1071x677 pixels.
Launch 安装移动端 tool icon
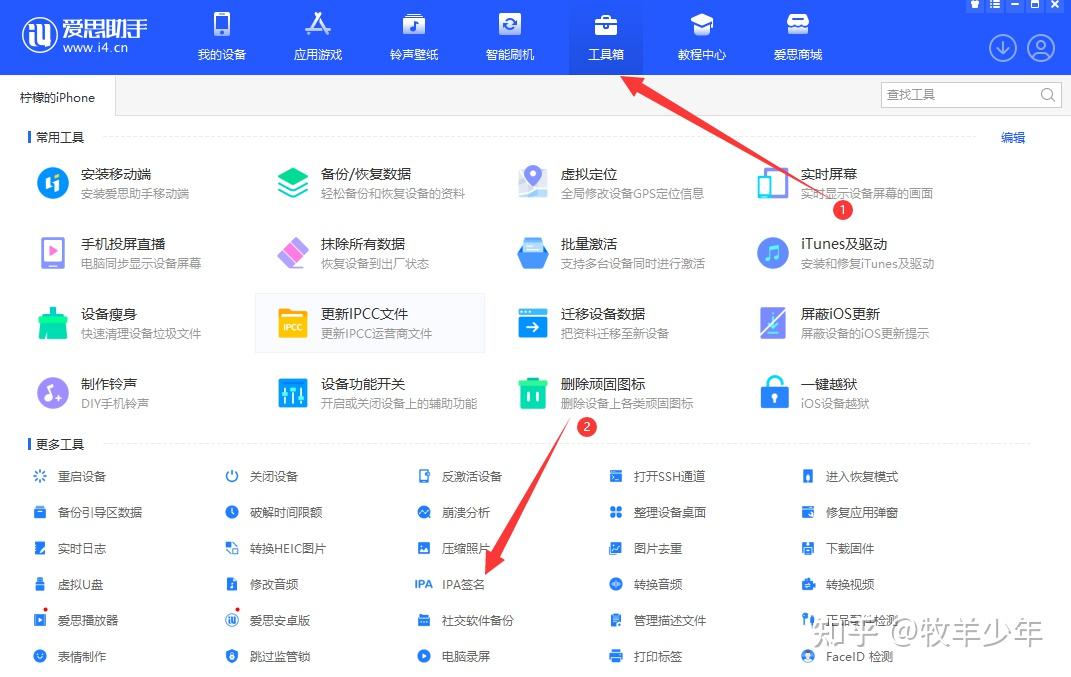(x=53, y=184)
